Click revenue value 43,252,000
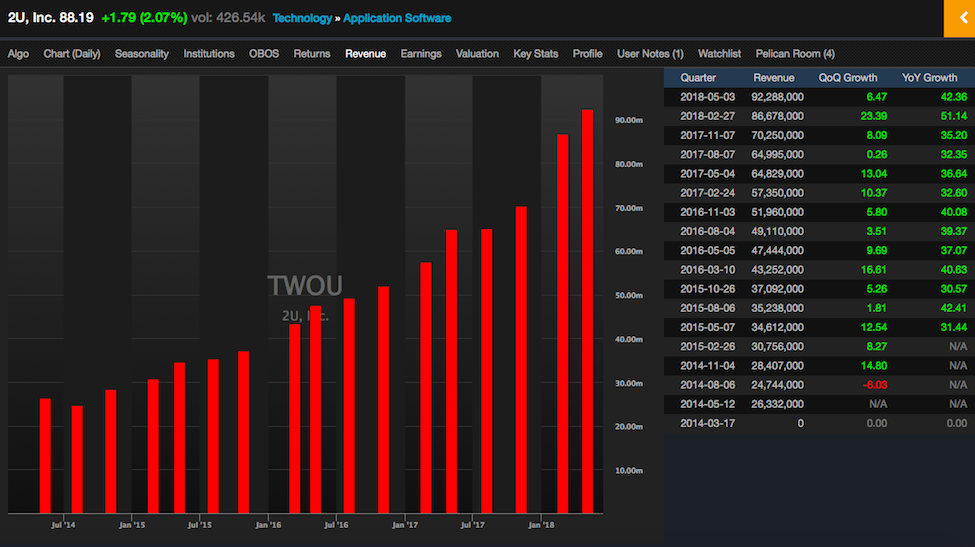This screenshot has height=547, width=975. pos(777,270)
